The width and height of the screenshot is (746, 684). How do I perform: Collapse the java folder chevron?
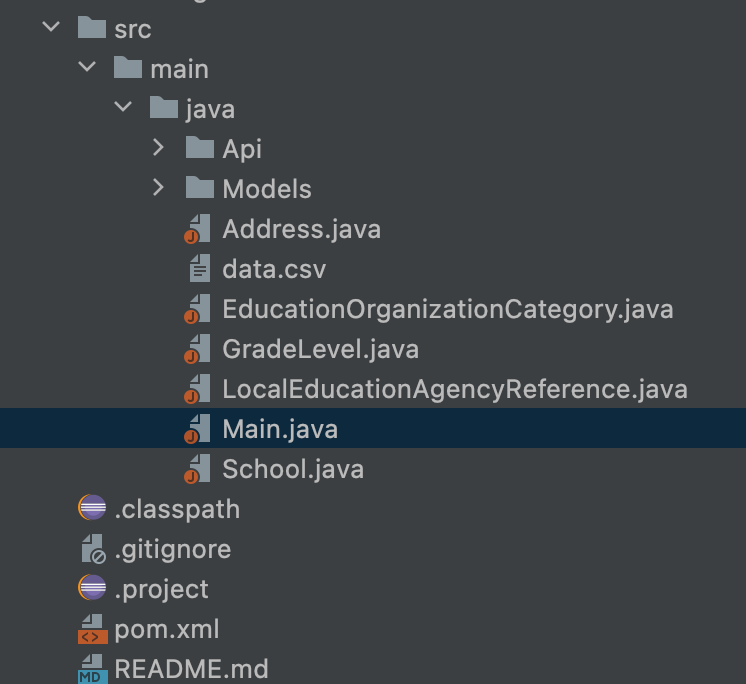[123, 107]
